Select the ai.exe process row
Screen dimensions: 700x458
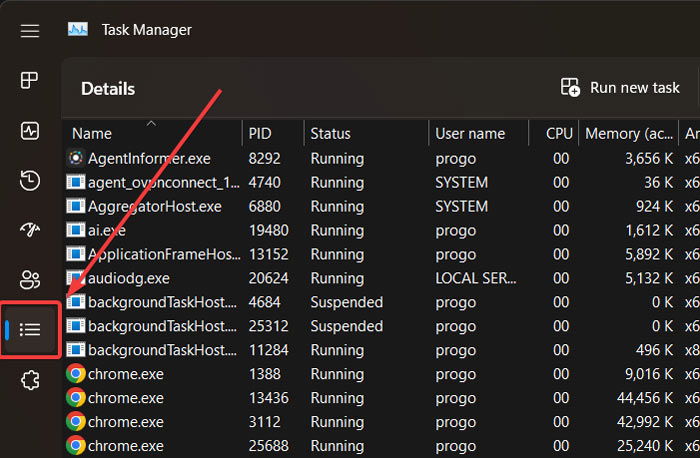click(107, 230)
